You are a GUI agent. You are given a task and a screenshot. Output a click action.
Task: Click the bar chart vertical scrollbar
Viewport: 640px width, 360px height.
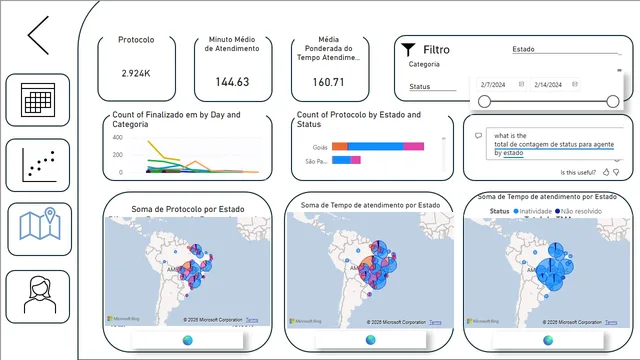point(444,154)
